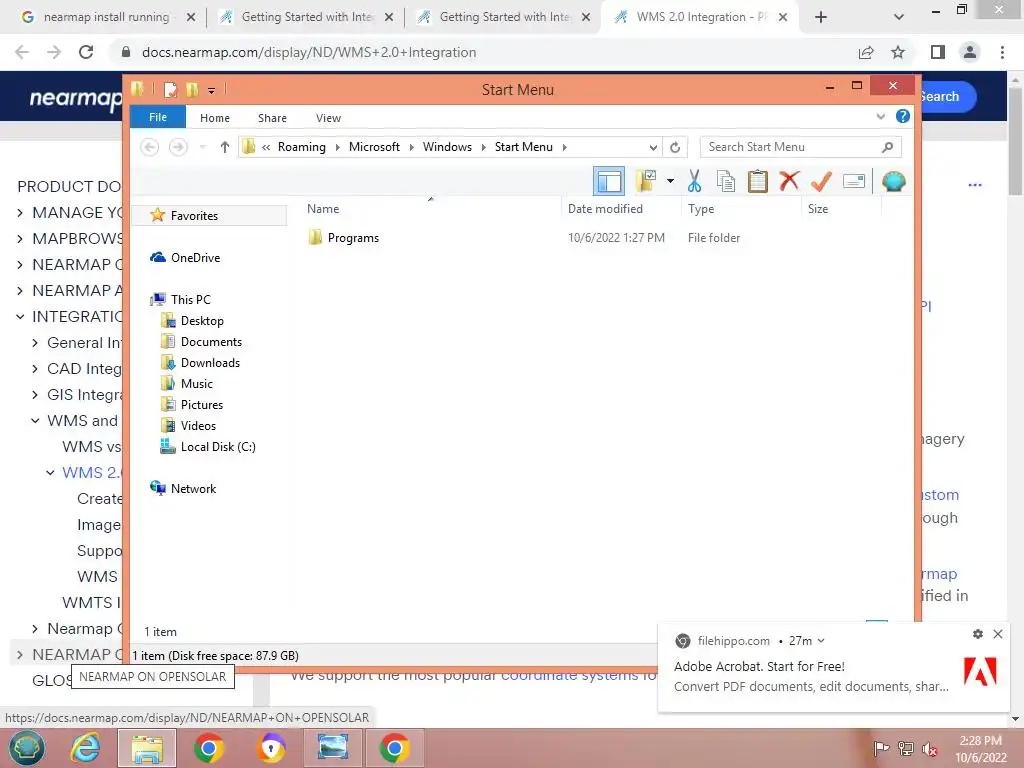
Task: Select the Microsoft breadcrumb segment
Action: pos(374,147)
